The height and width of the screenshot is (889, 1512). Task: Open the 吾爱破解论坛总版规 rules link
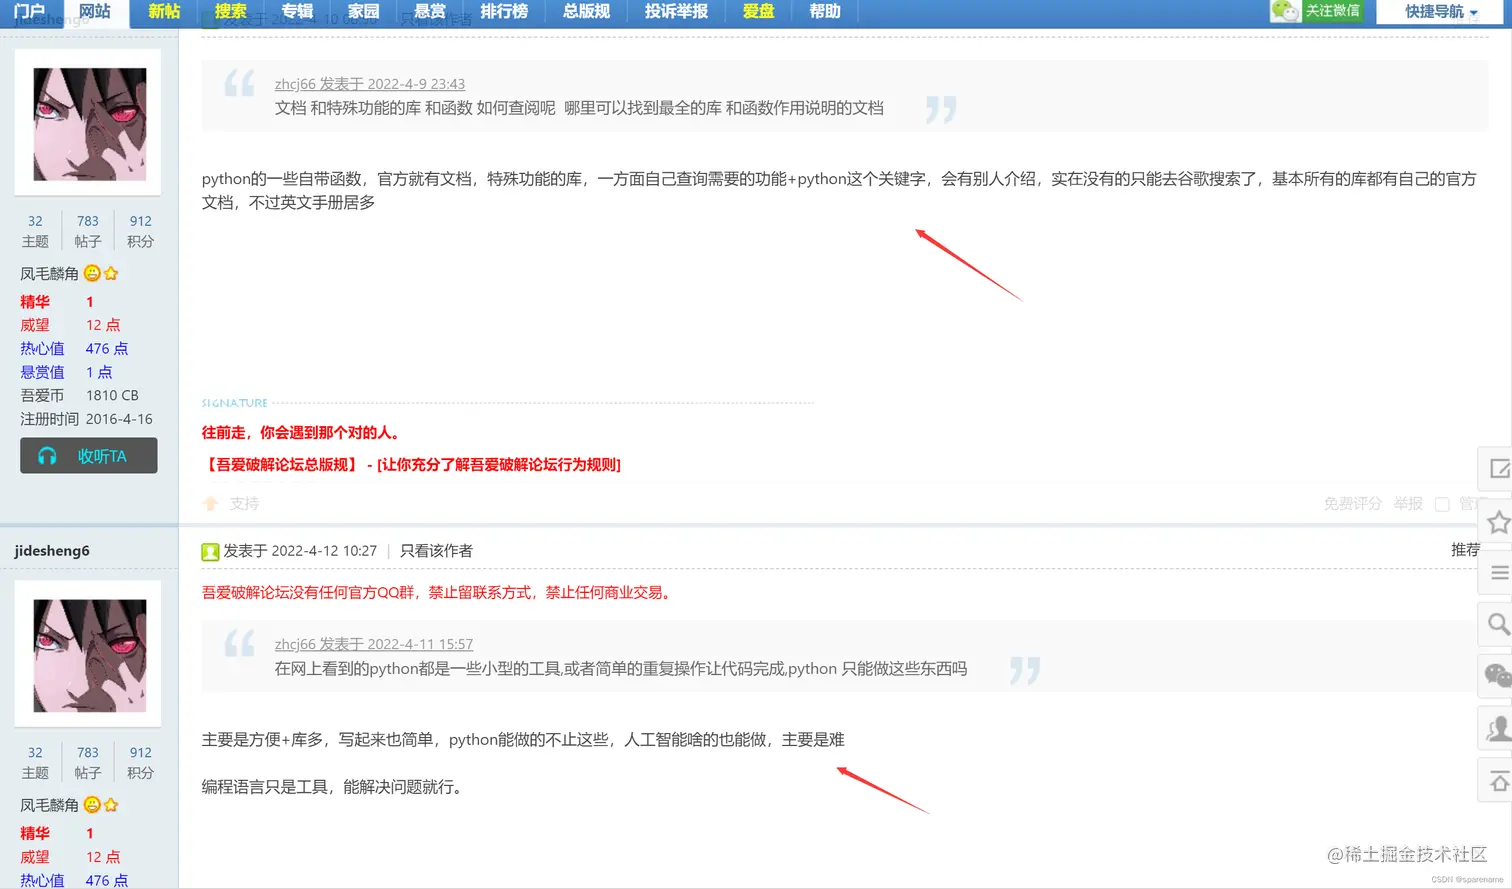click(274, 464)
